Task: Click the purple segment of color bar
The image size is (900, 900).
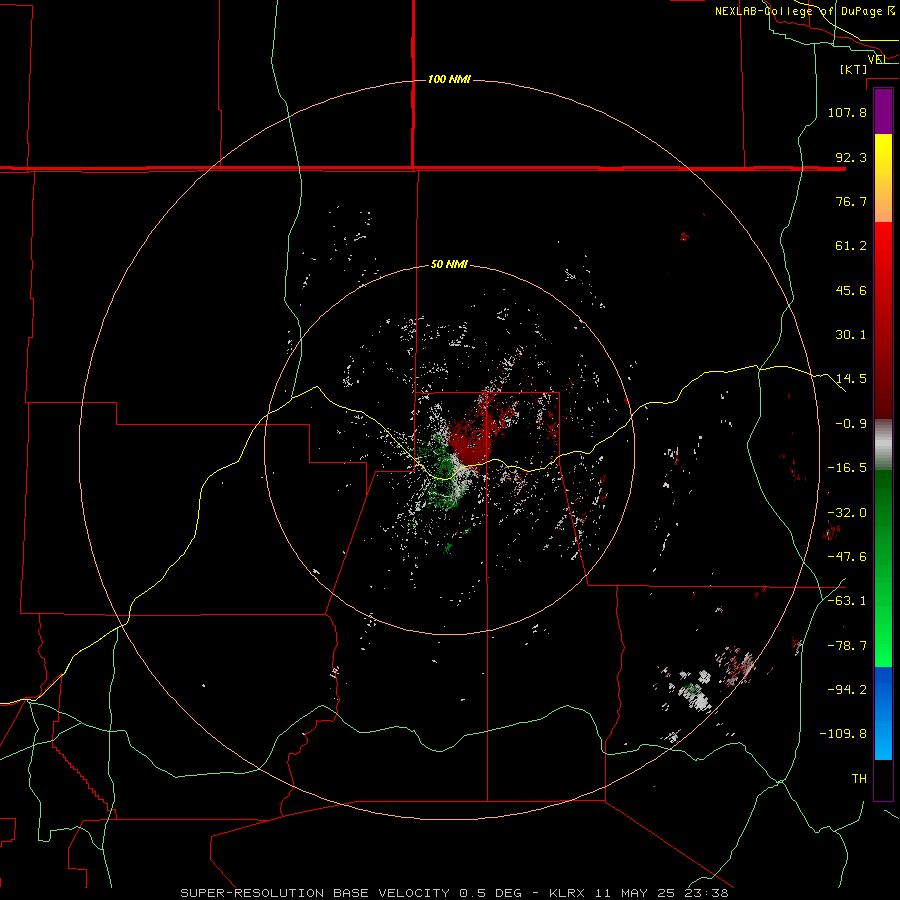Action: tap(883, 112)
